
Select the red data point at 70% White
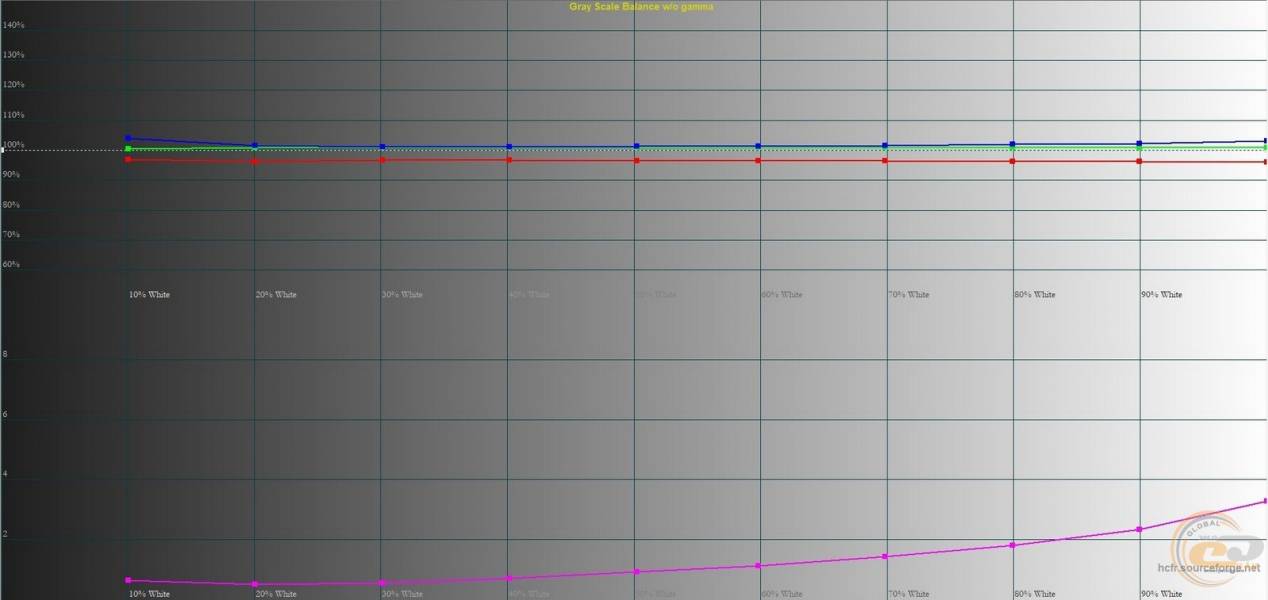click(x=885, y=161)
